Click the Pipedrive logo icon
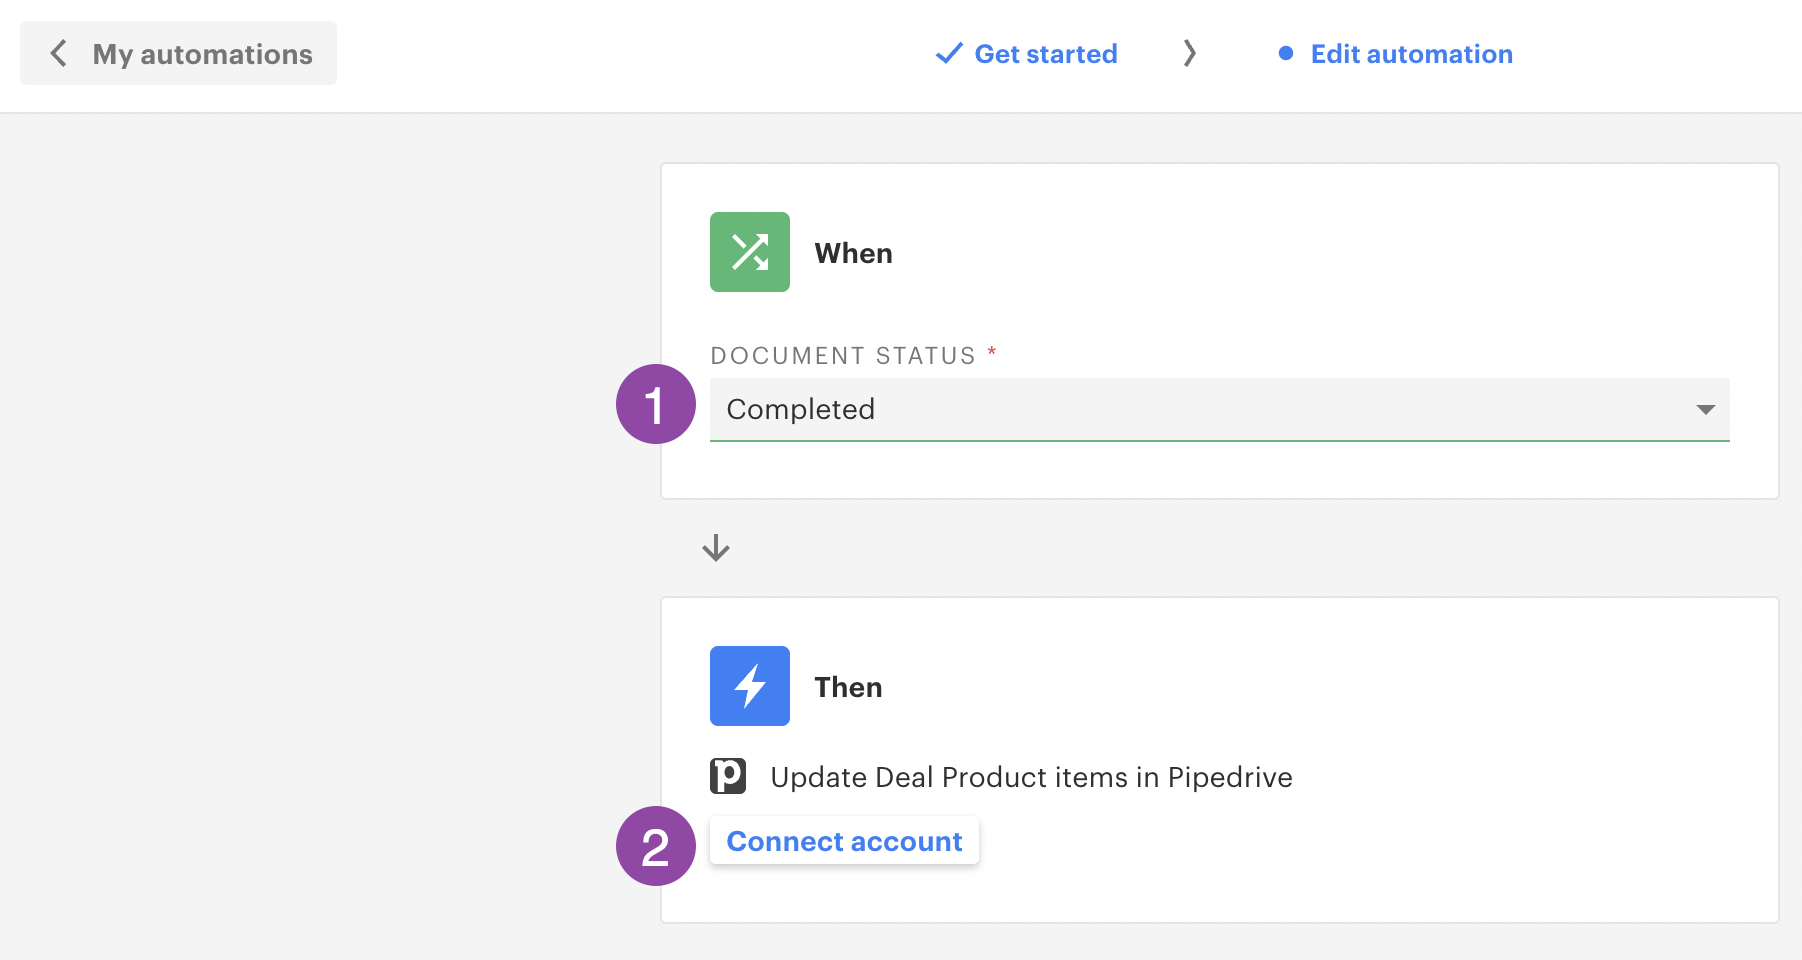Screen dimensions: 1802x960 click(x=728, y=776)
